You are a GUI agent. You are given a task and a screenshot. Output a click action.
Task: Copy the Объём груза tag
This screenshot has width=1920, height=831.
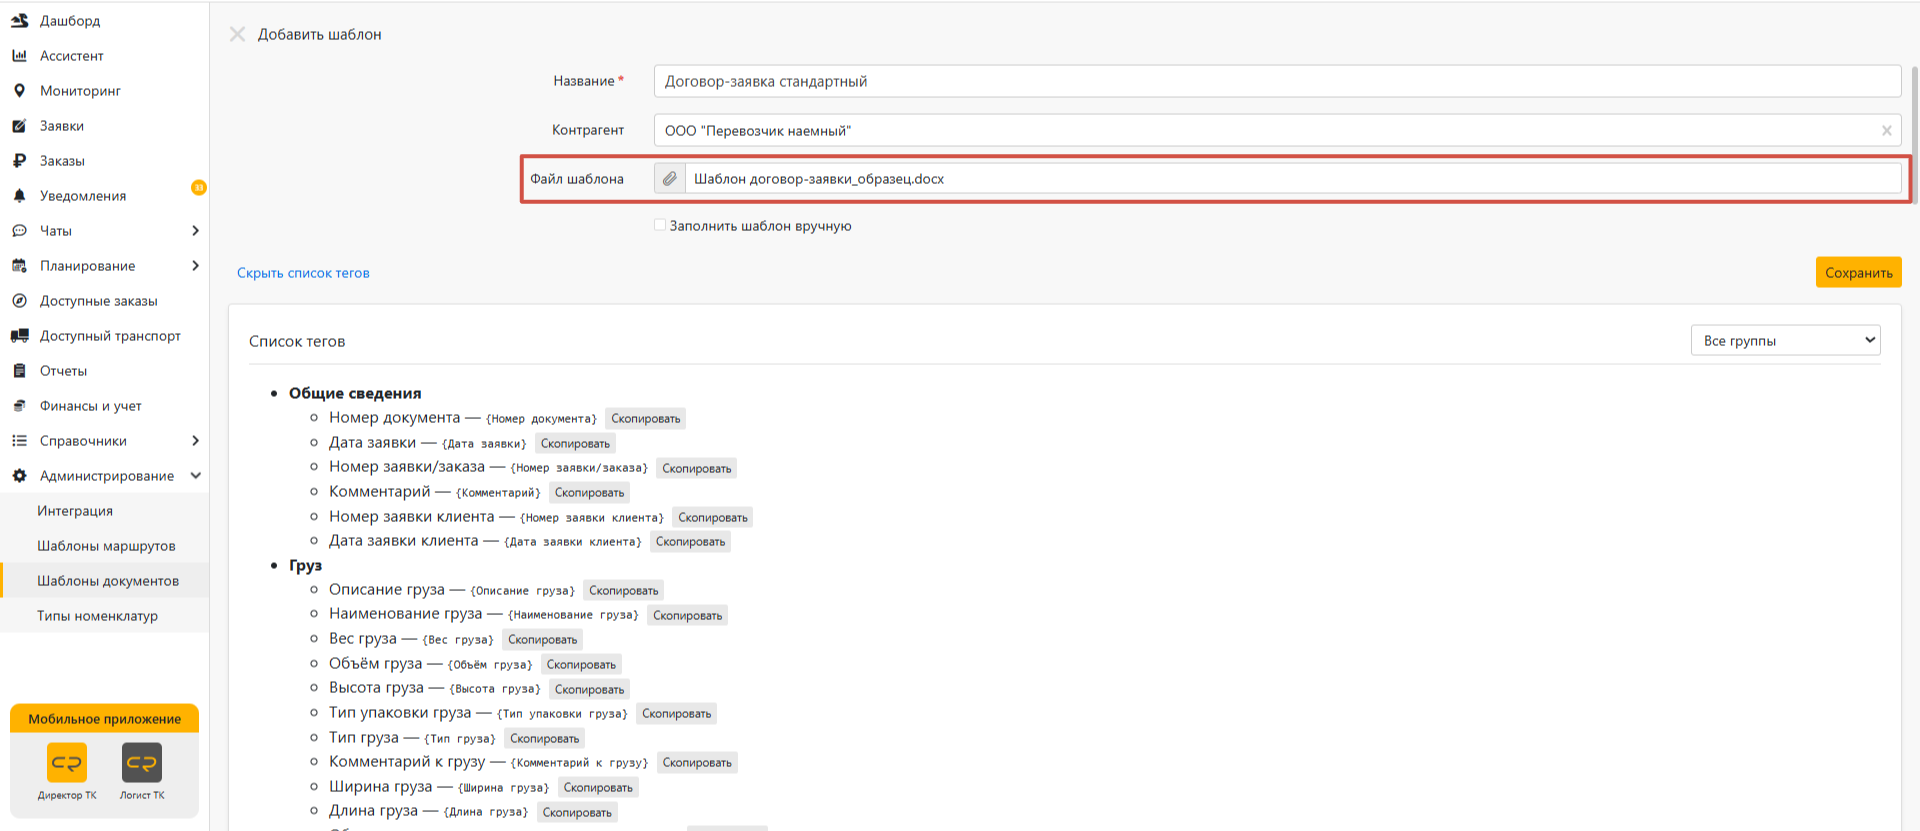(x=581, y=664)
